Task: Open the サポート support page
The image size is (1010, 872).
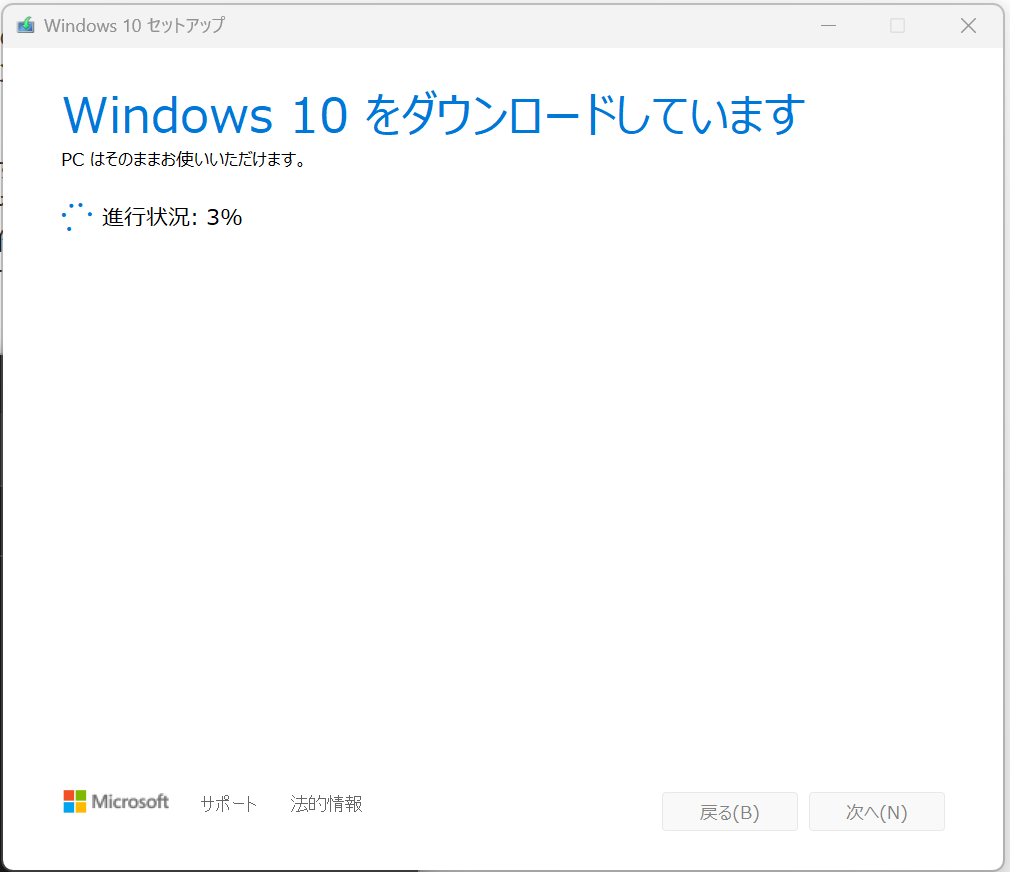Action: [229, 803]
